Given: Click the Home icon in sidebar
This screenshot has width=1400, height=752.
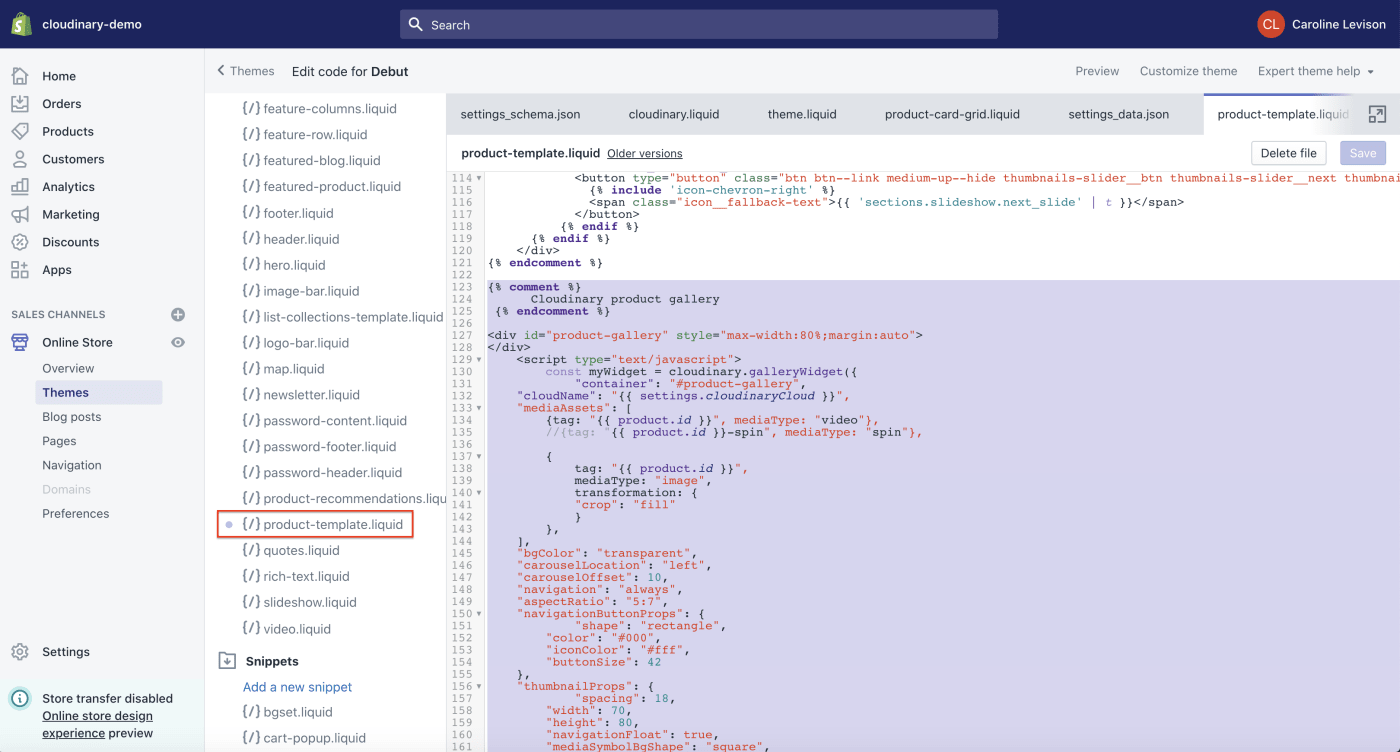Looking at the screenshot, I should pos(20,76).
